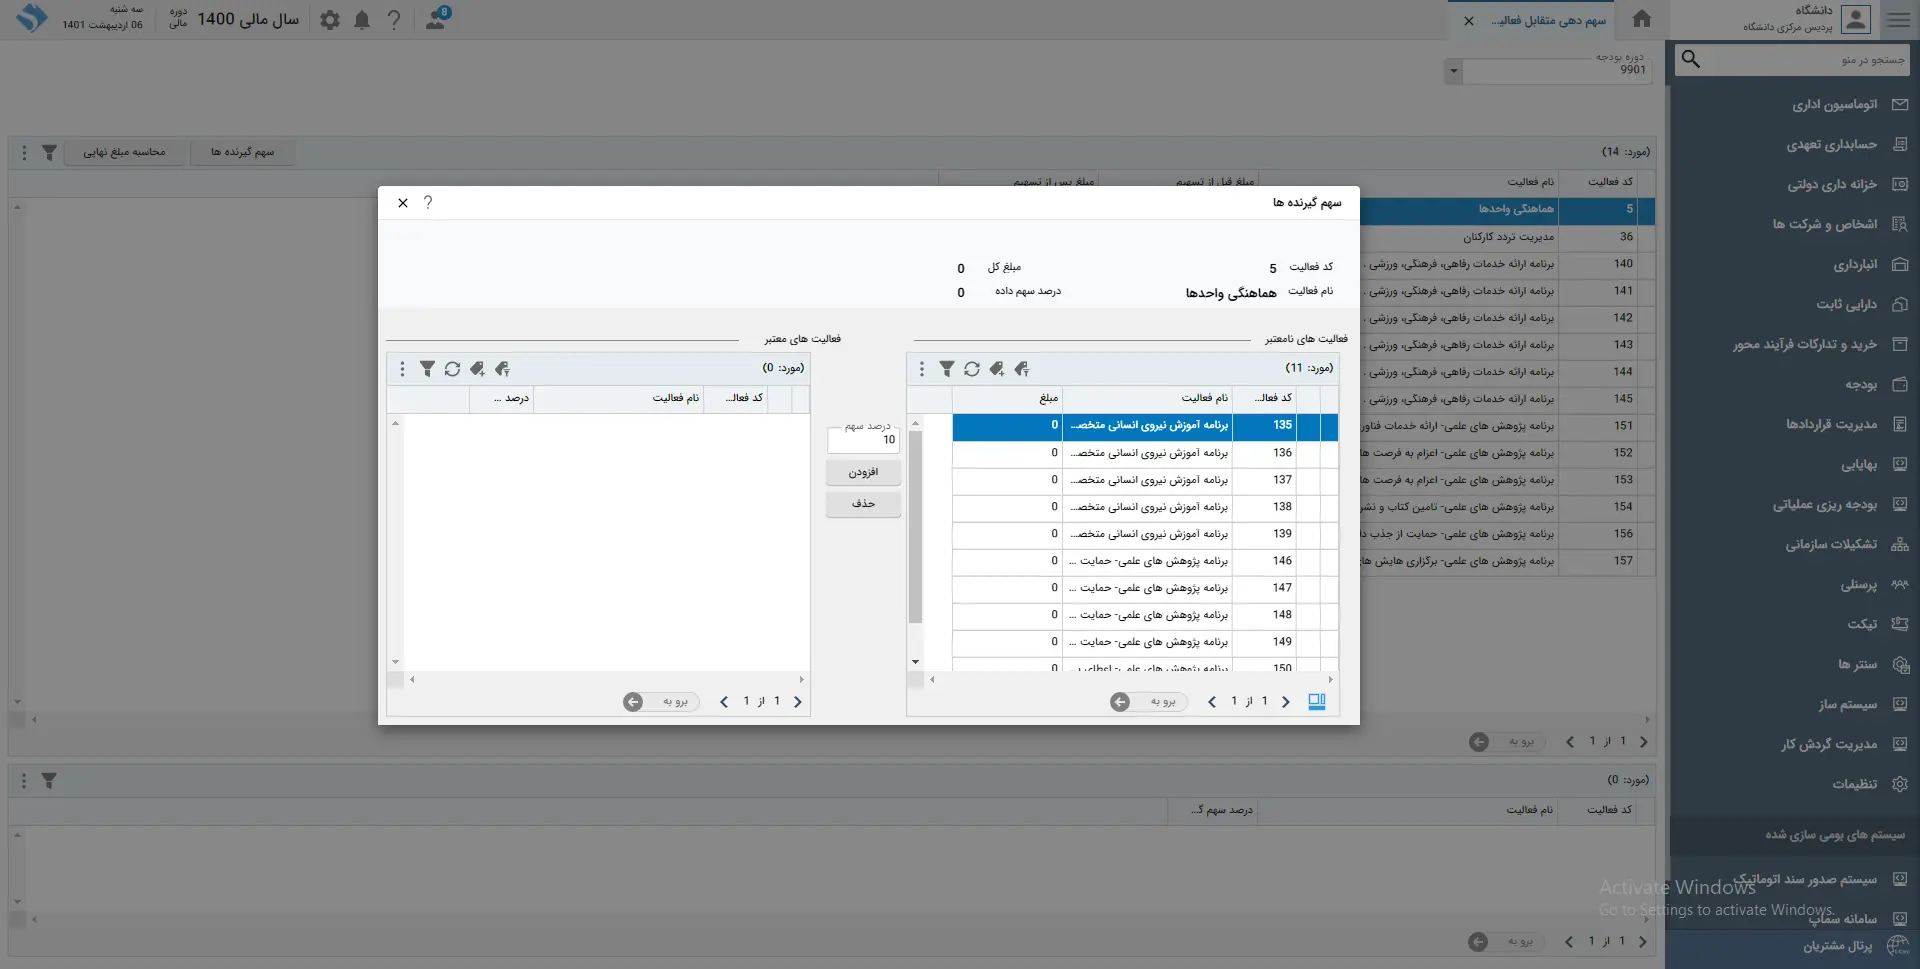Image resolution: width=1920 pixels, height=969 pixels.
Task: Open the three-dot menu of the invalid activities list
Action: [x=921, y=369]
